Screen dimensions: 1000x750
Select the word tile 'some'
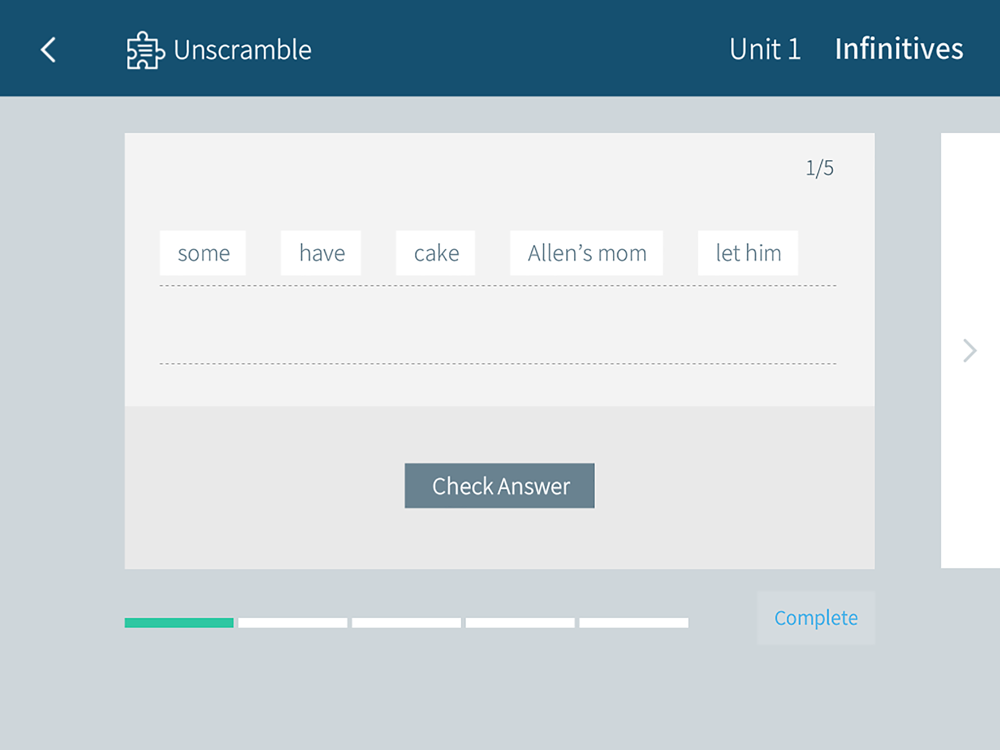pyautogui.click(x=203, y=253)
